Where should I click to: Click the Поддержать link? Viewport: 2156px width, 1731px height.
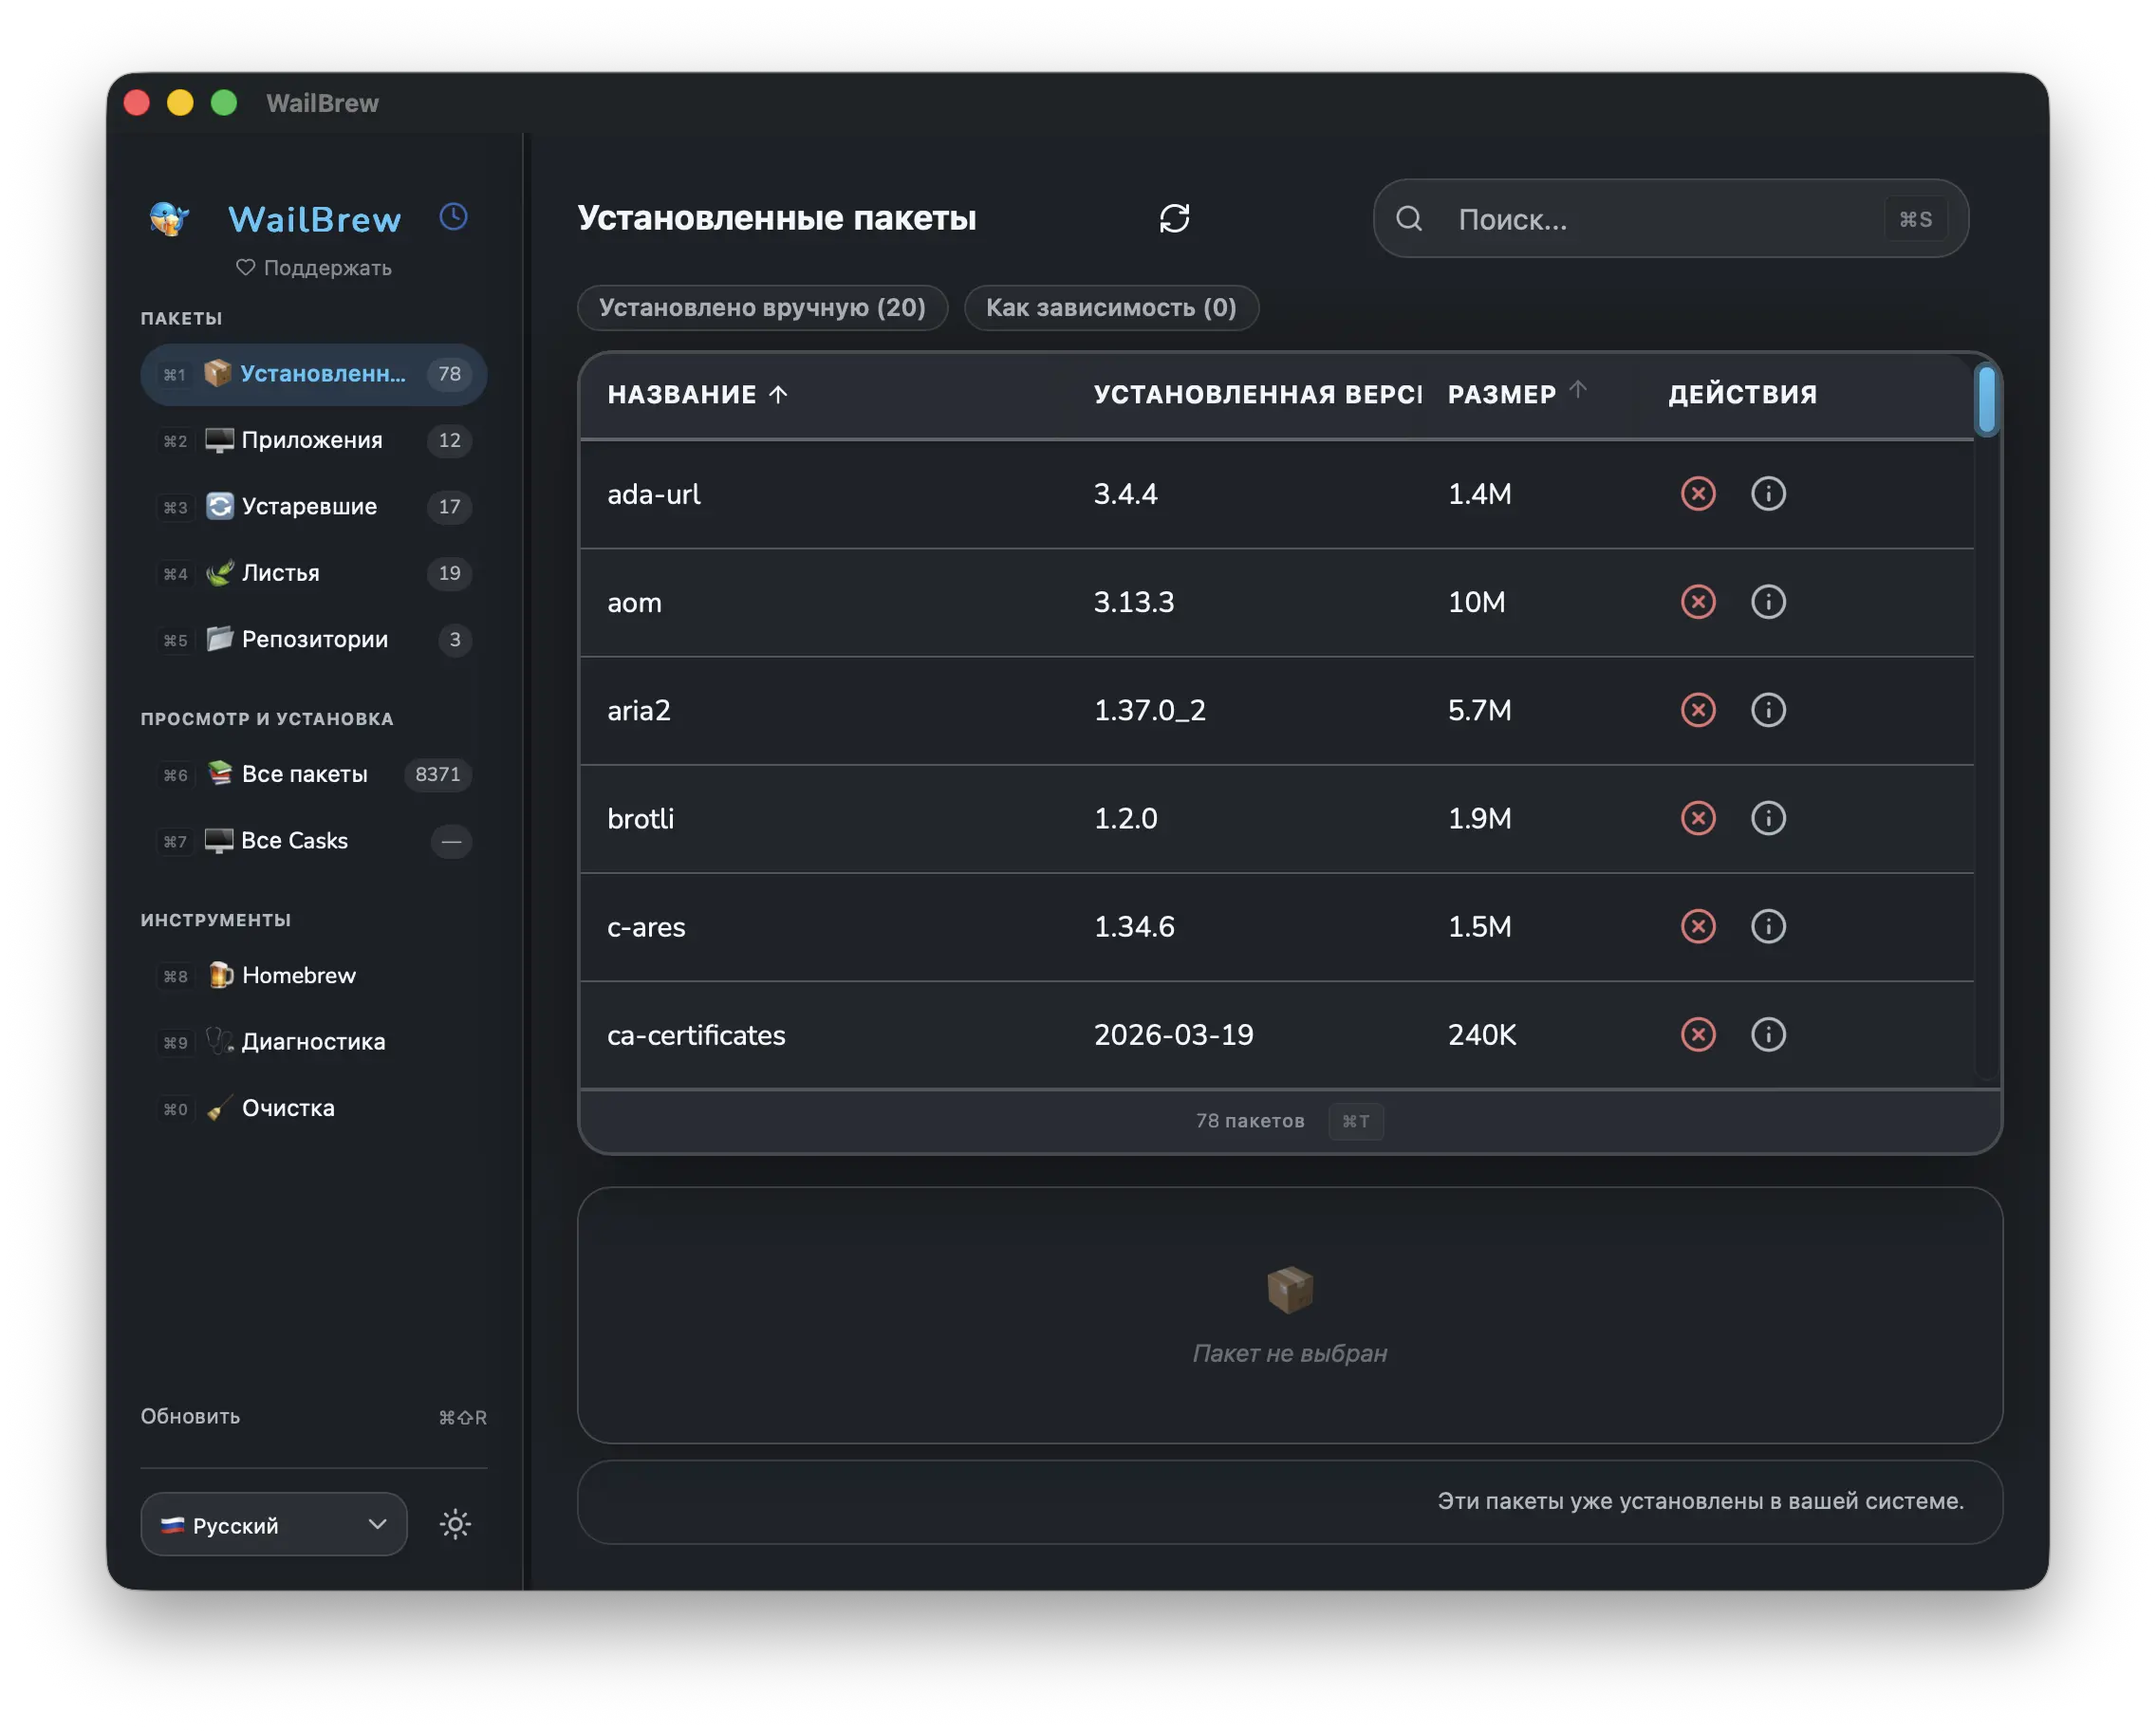(314, 268)
